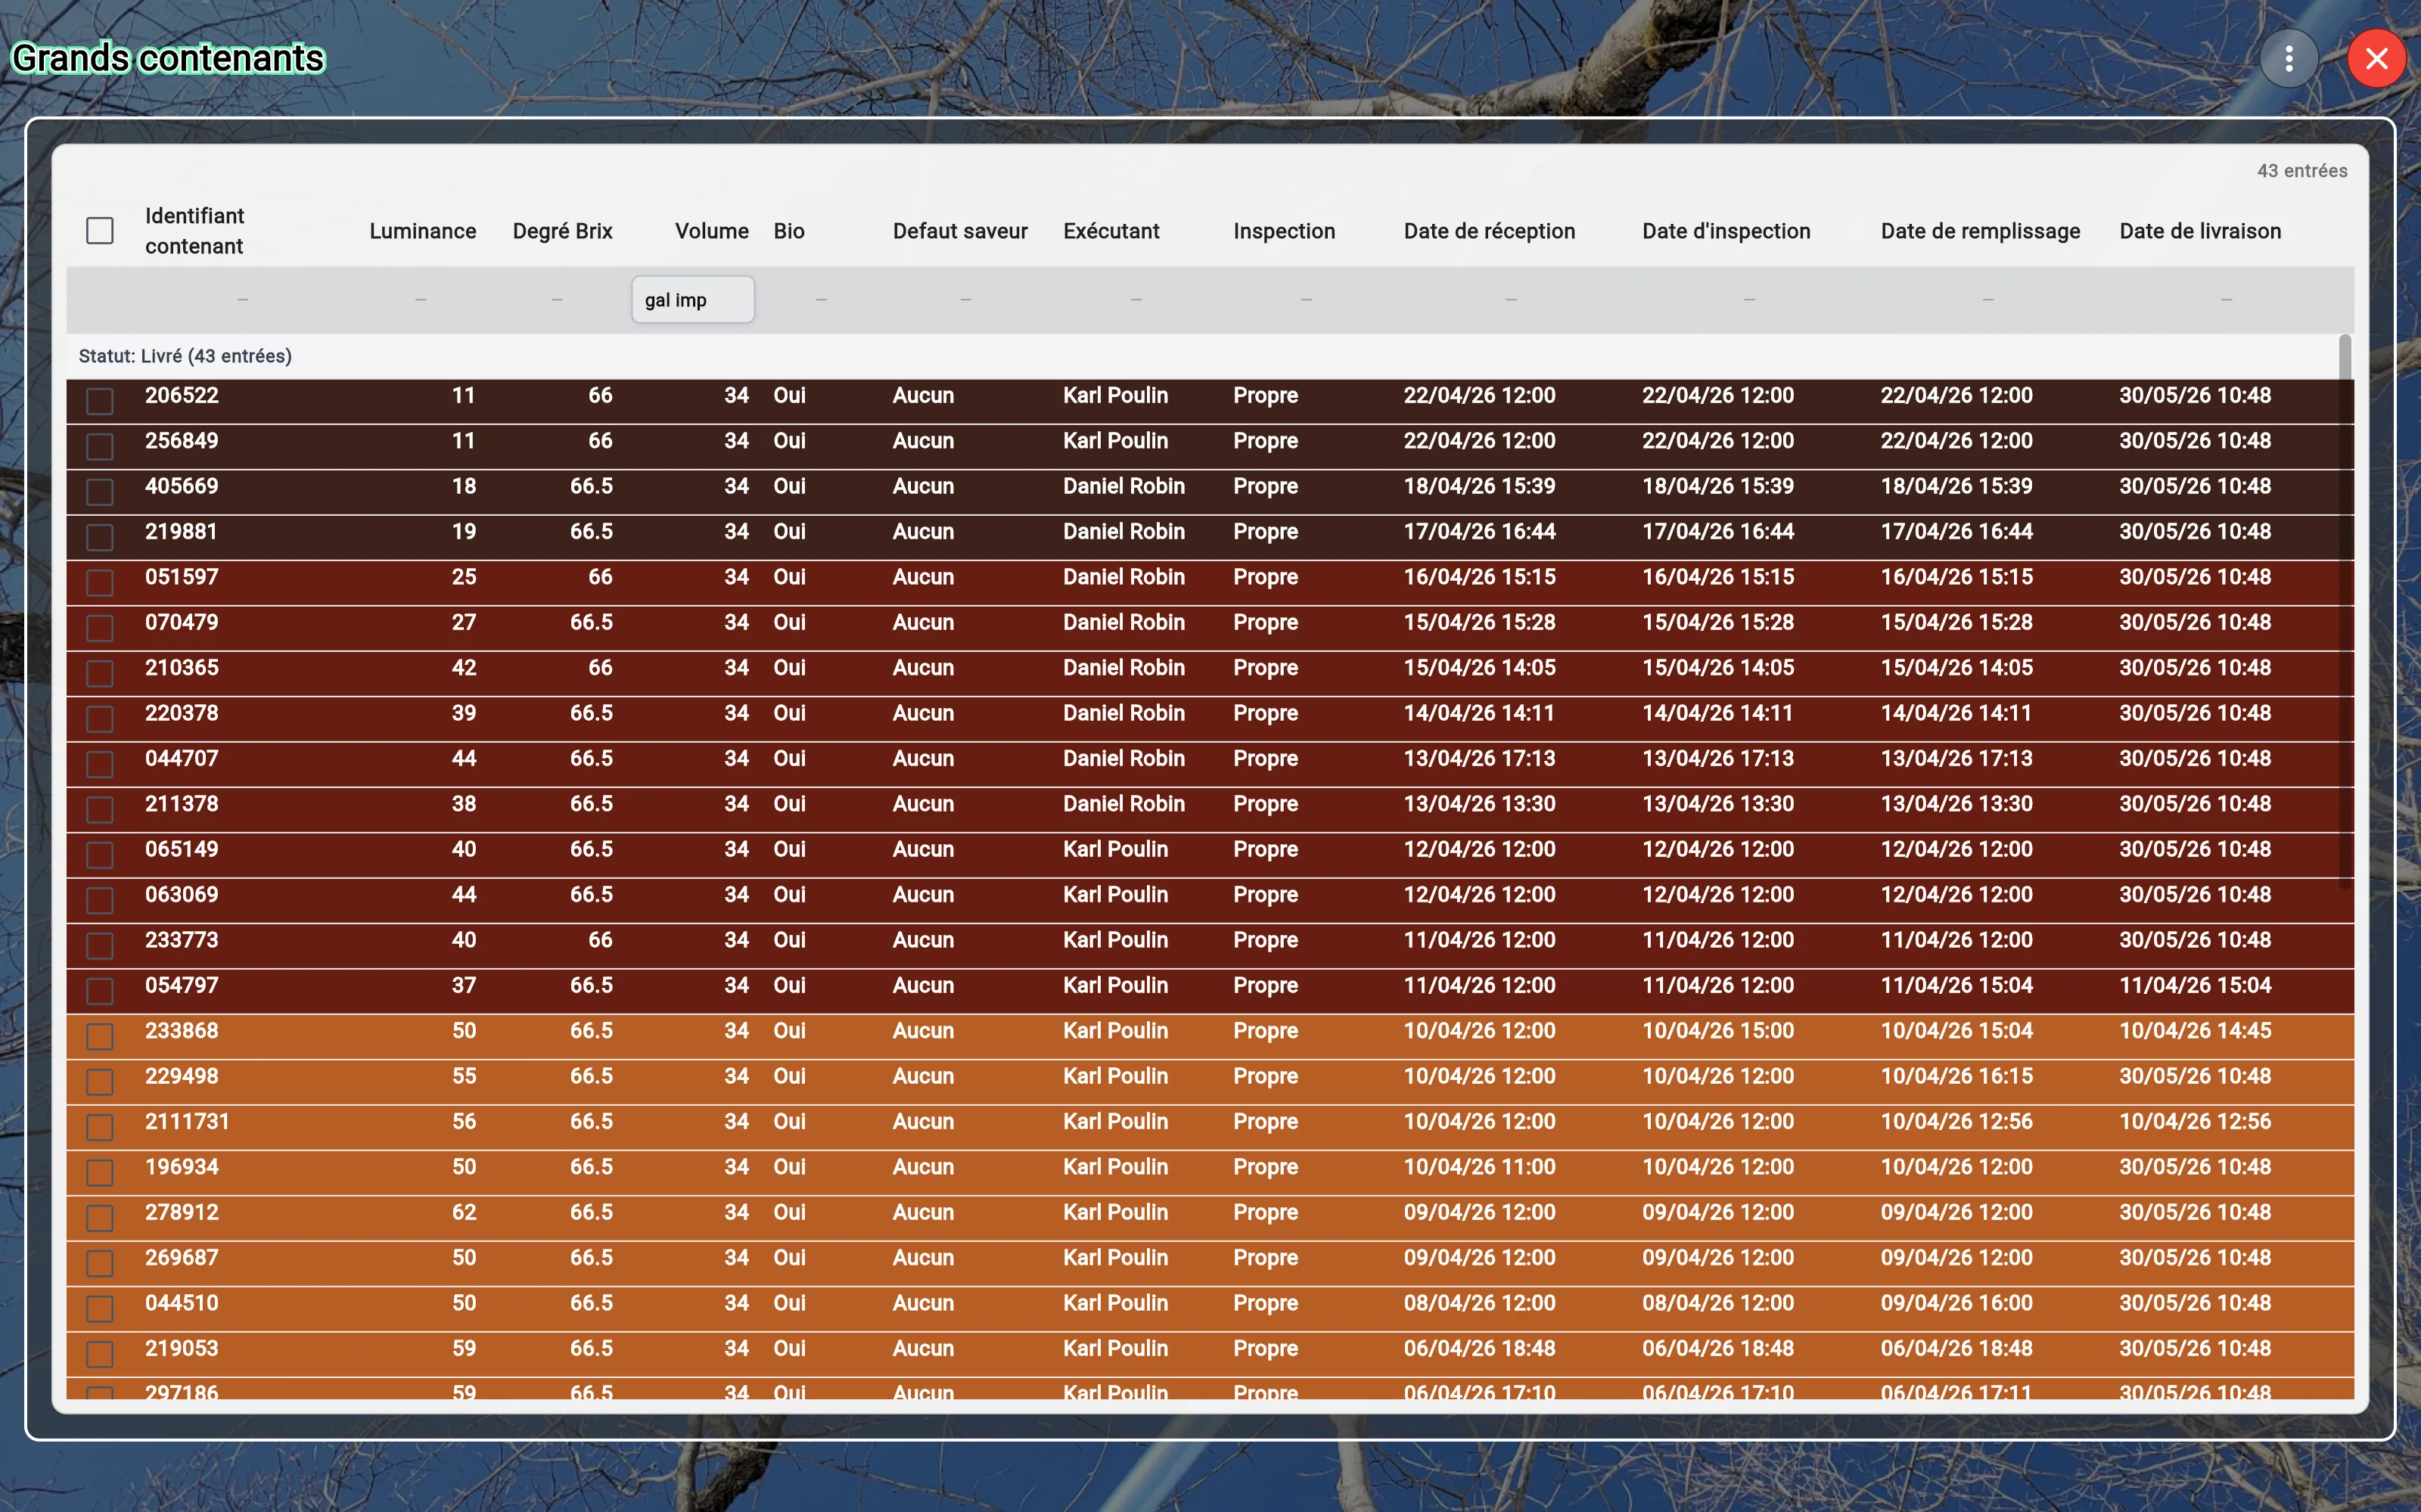Viewport: 2421px width, 1512px height.
Task: Click inspection date 17/04/26 16:44
Action: (x=1718, y=532)
